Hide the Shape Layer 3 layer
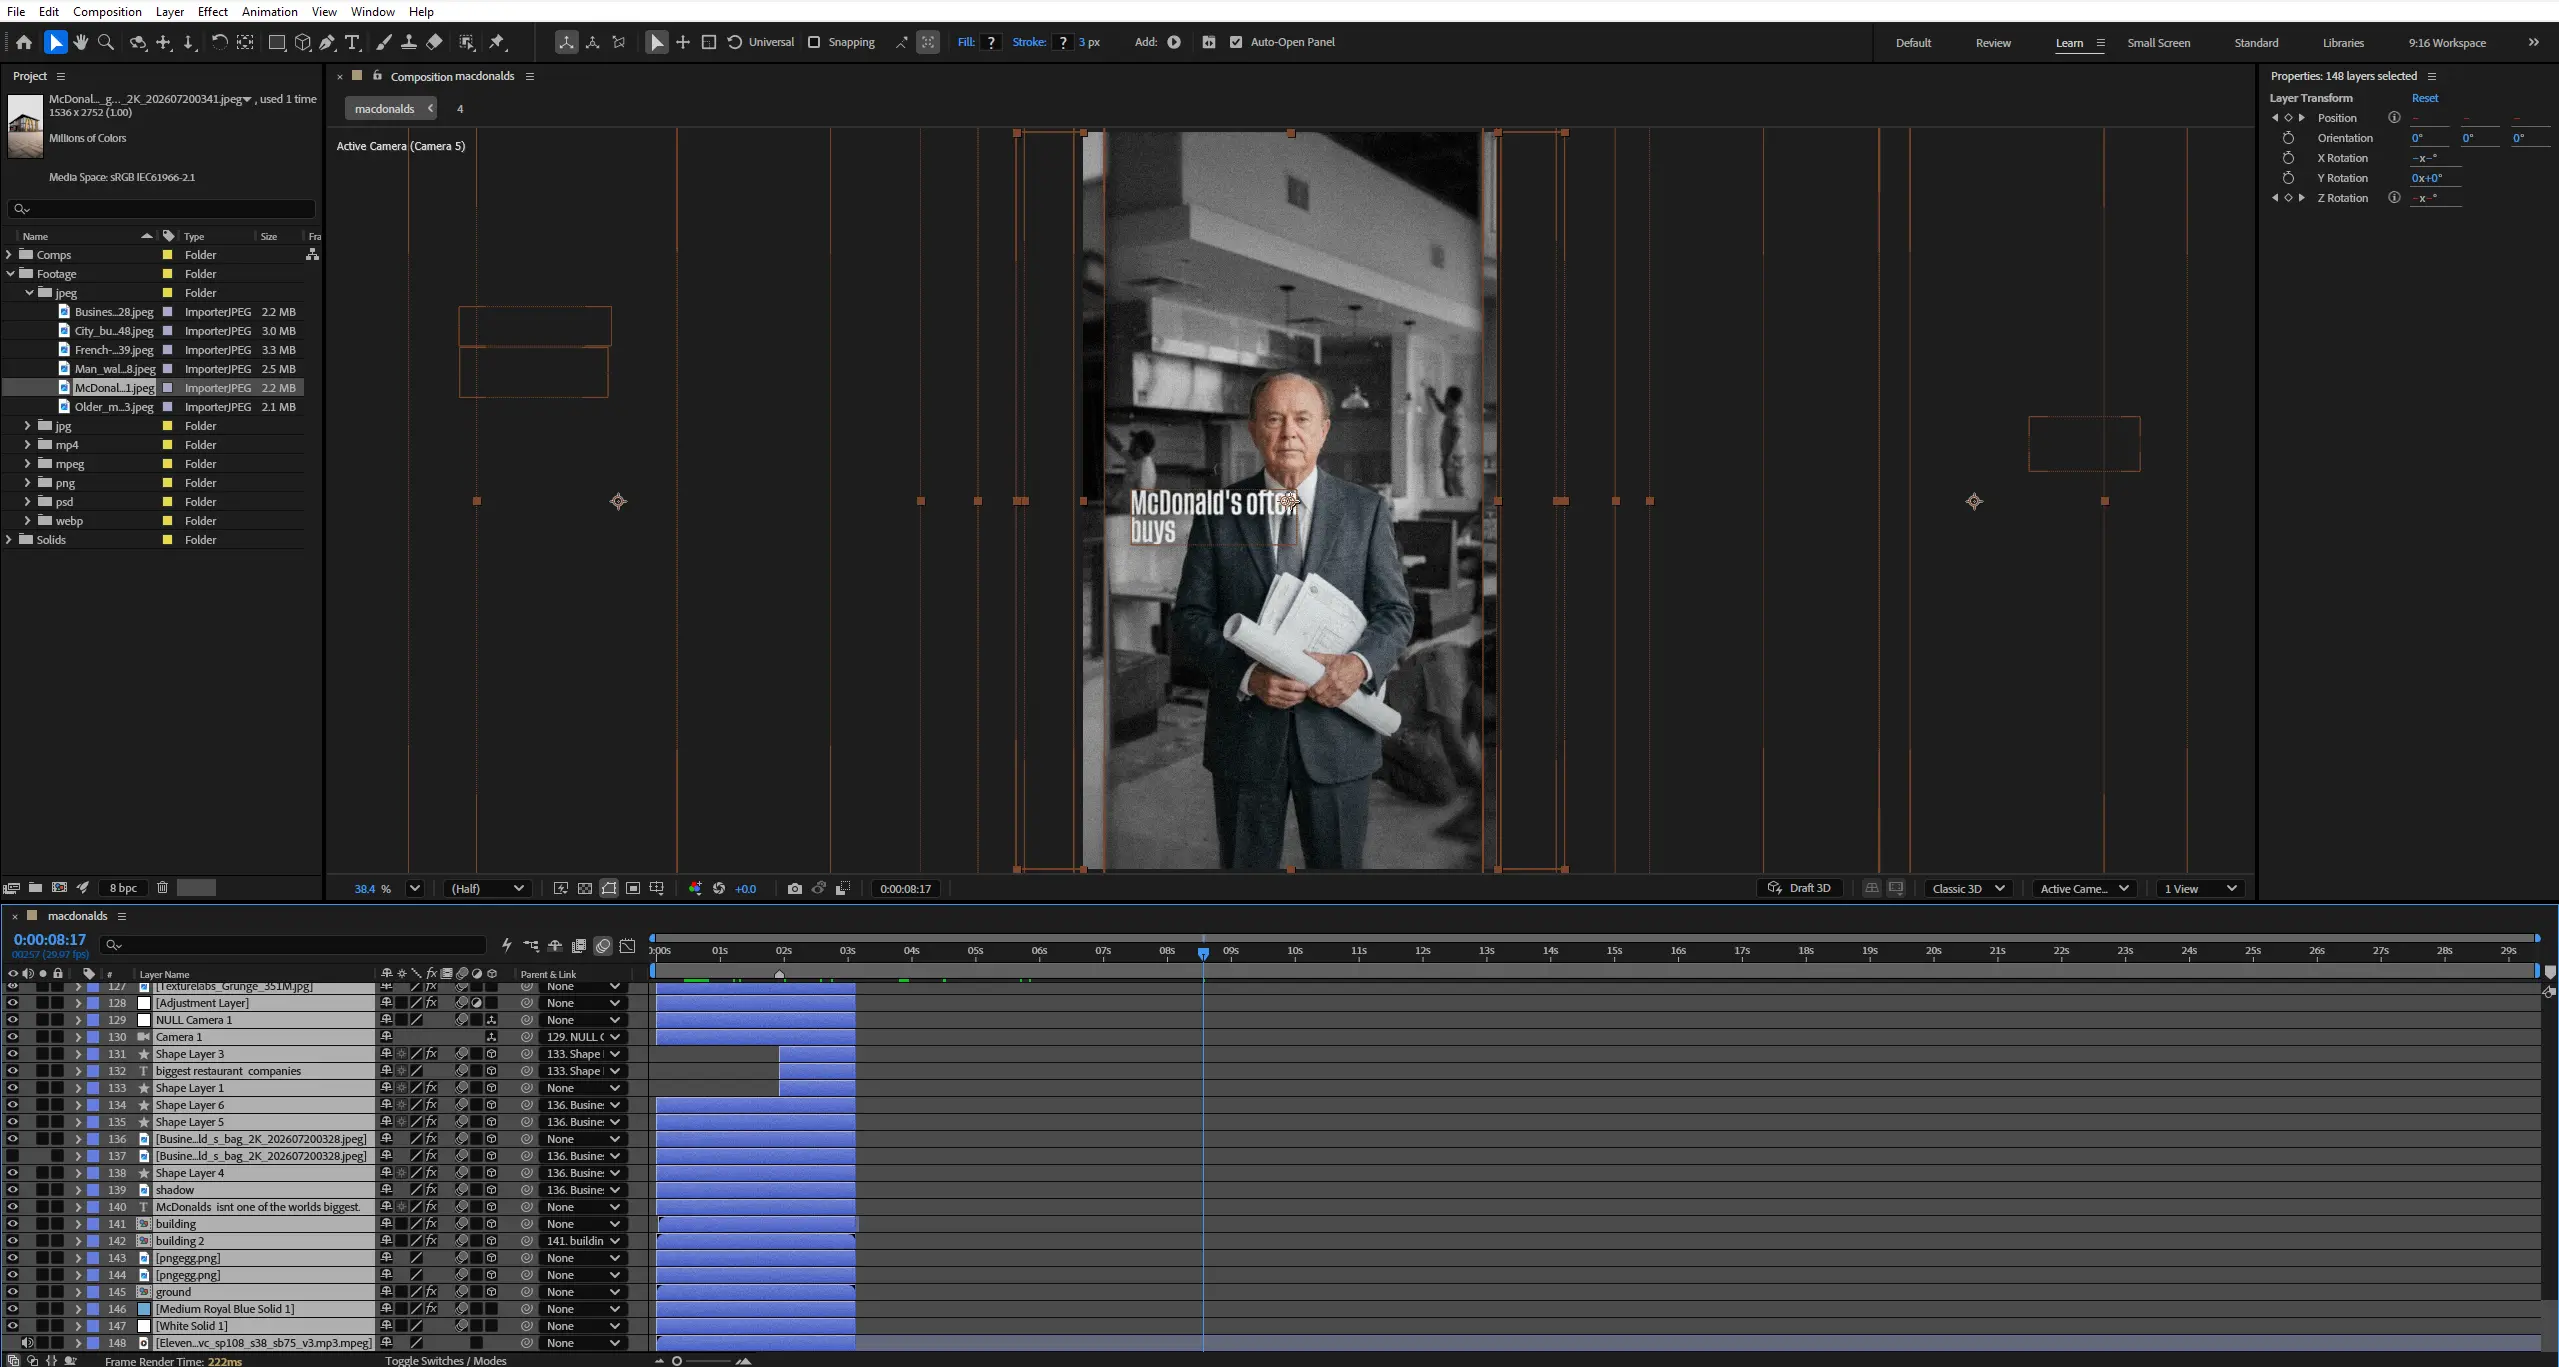 tap(12, 1054)
